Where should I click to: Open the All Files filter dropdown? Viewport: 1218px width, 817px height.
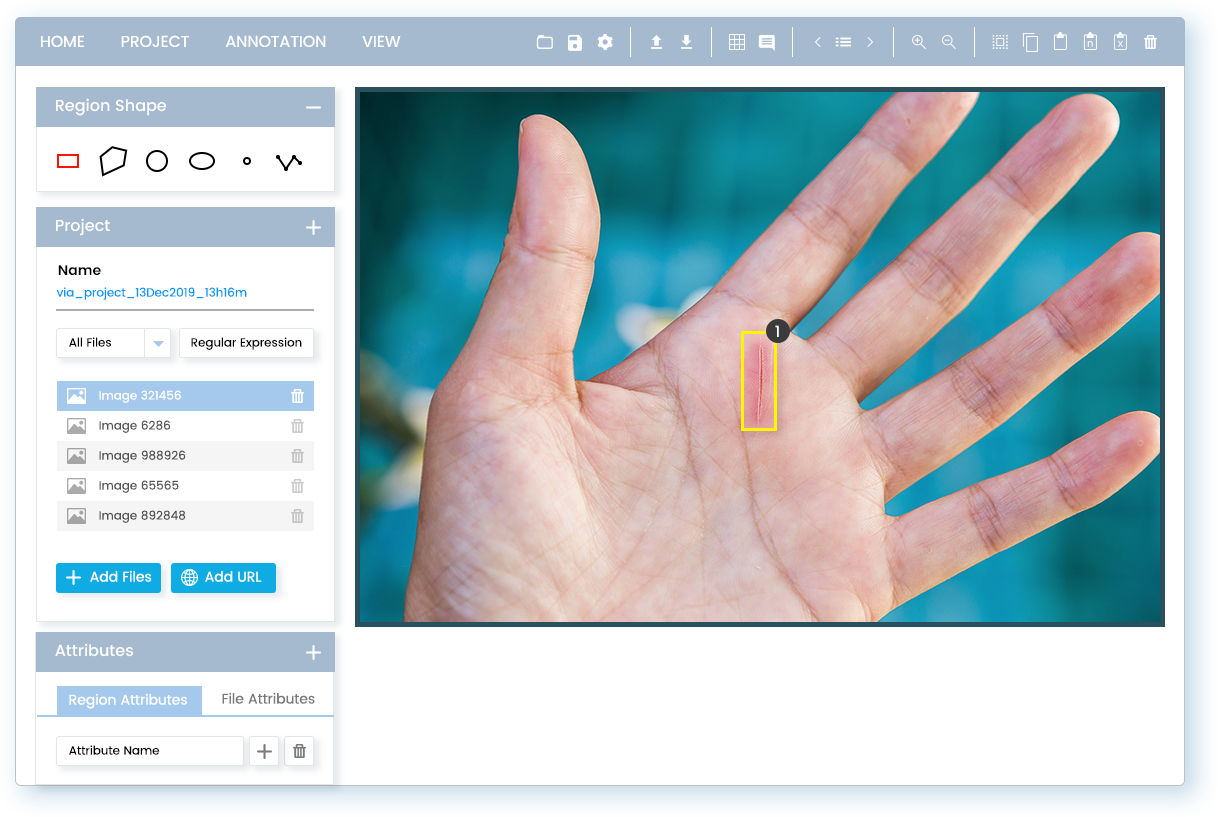[x=113, y=343]
